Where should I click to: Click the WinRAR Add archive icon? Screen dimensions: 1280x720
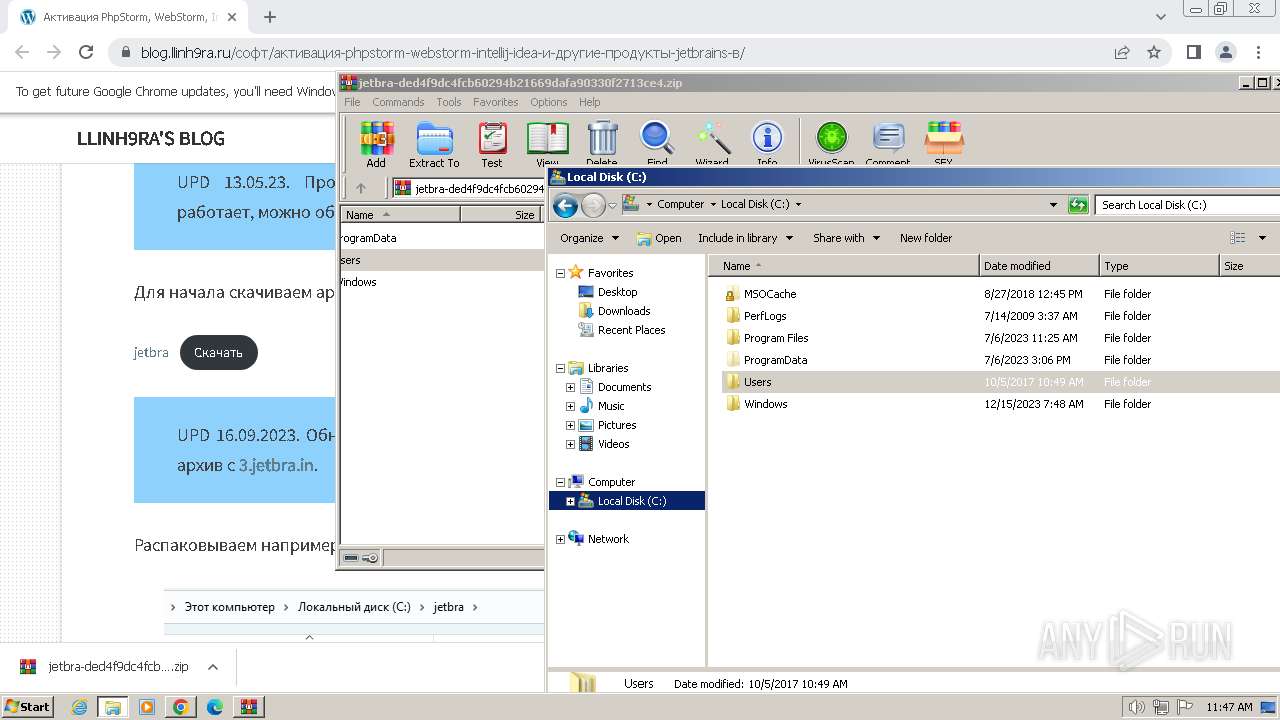tap(376, 140)
